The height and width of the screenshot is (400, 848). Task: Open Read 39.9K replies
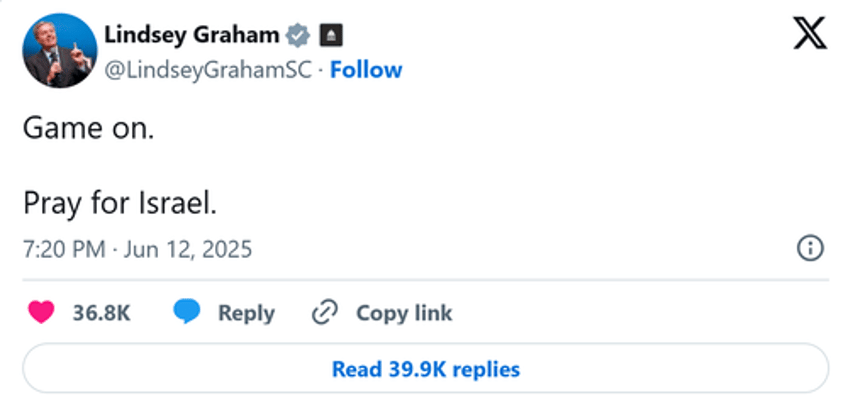pyautogui.click(x=426, y=369)
